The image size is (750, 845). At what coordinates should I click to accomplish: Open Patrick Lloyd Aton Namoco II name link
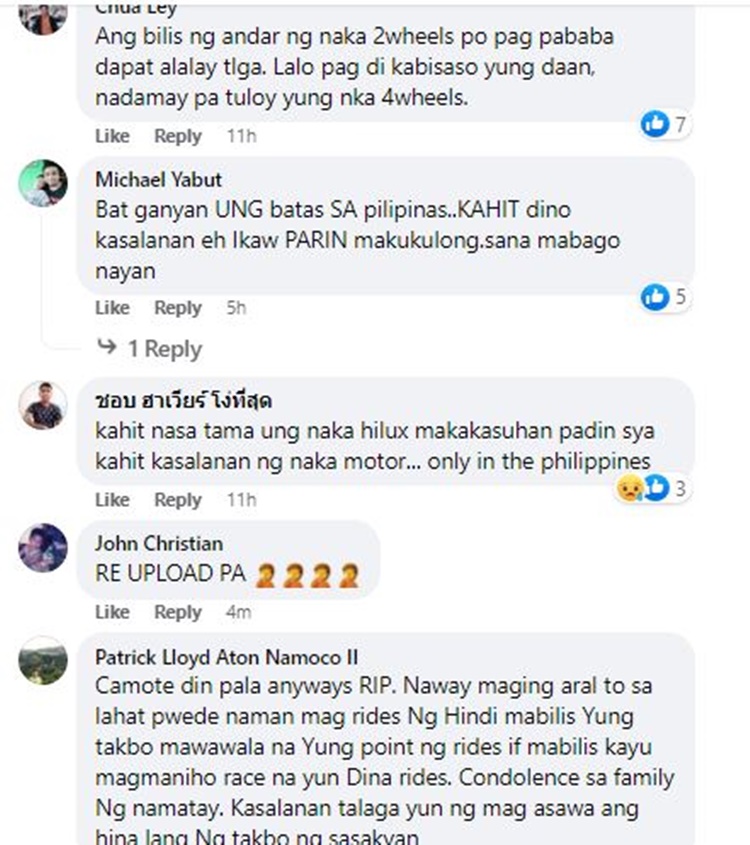(x=226, y=657)
